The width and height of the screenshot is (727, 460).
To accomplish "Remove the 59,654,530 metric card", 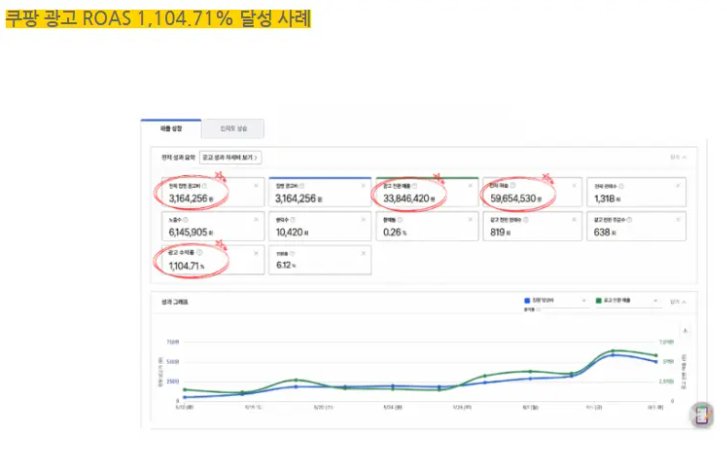I will coord(574,185).
